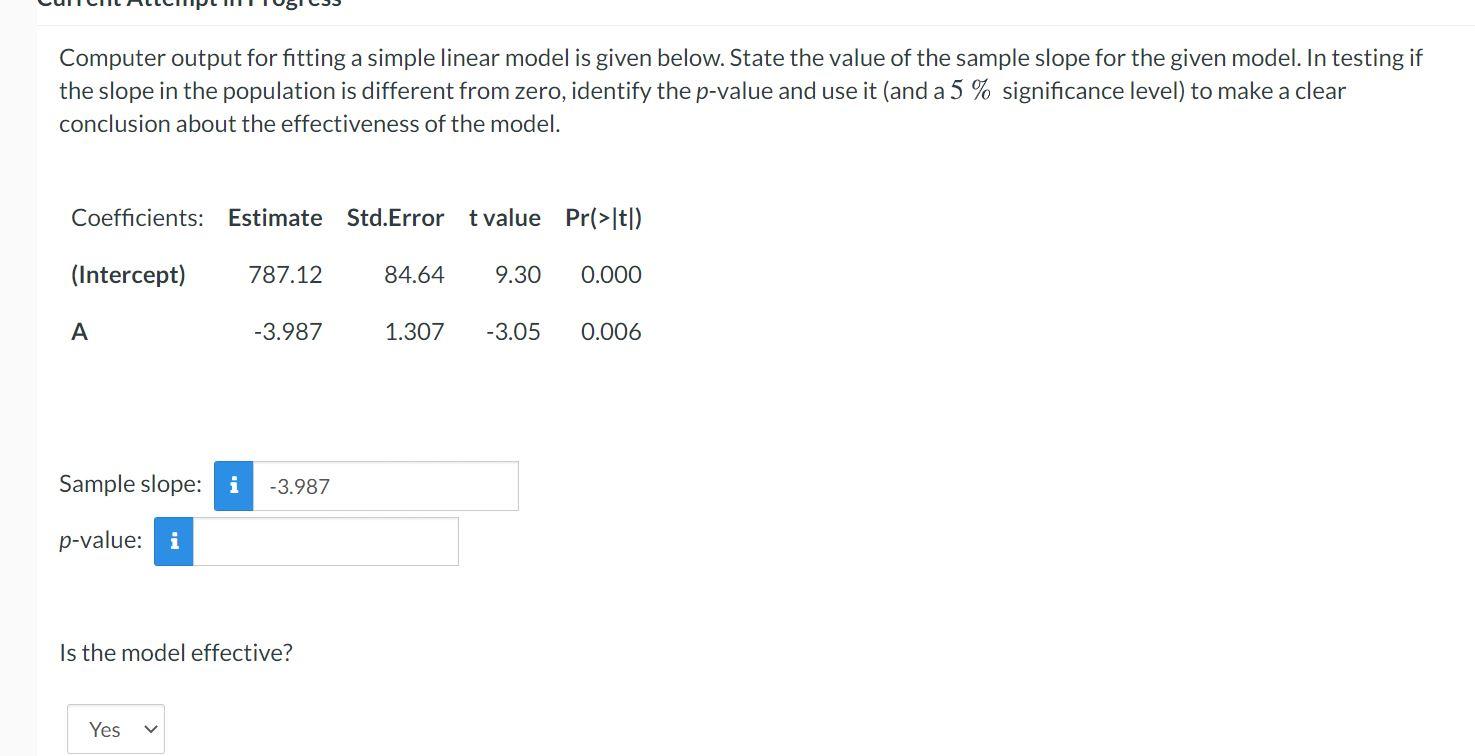This screenshot has height=756, width=1475.
Task: Click the A coefficient row label
Action: 79,331
